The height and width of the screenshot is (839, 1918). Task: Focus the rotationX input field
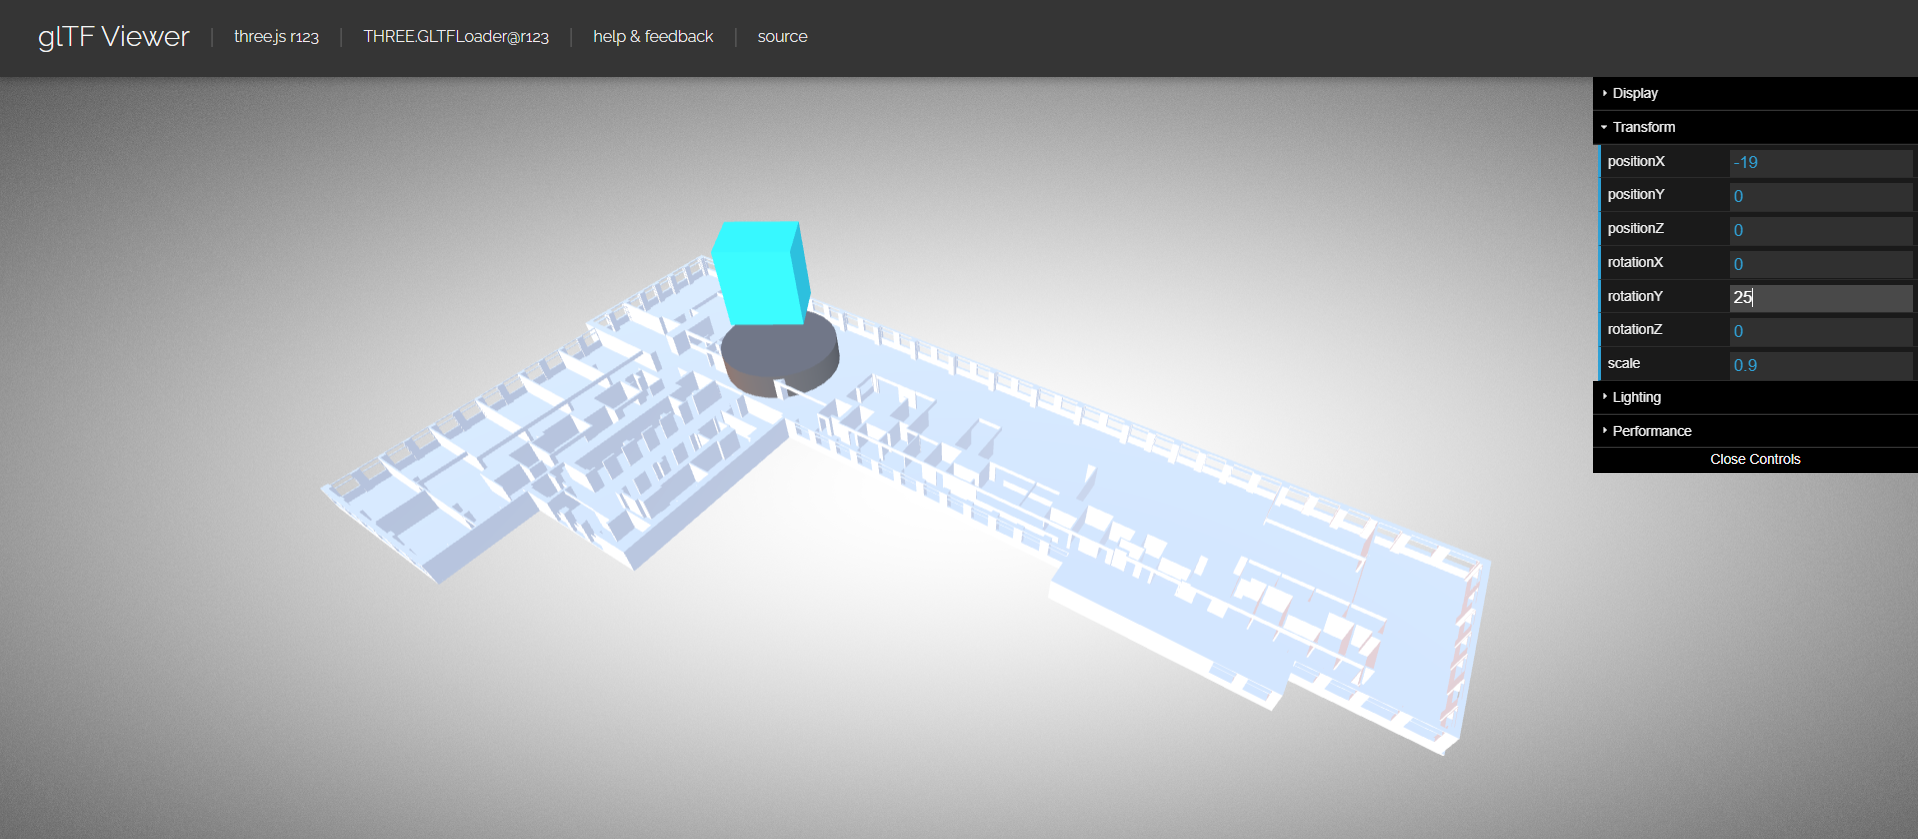point(1820,264)
